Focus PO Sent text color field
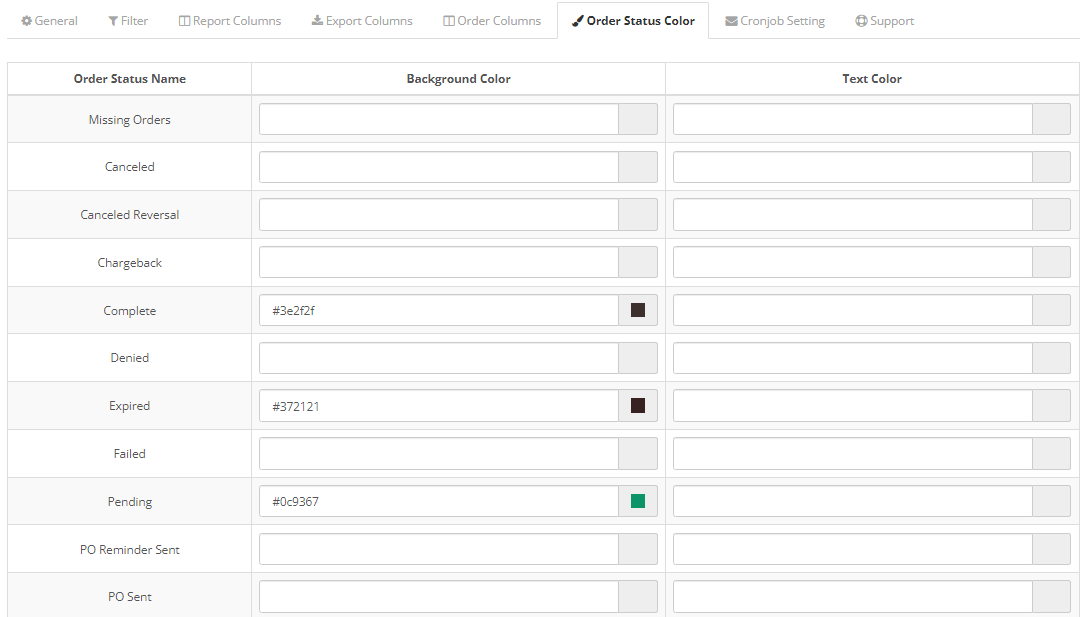Viewport: 1087px width, 617px height. 853,597
